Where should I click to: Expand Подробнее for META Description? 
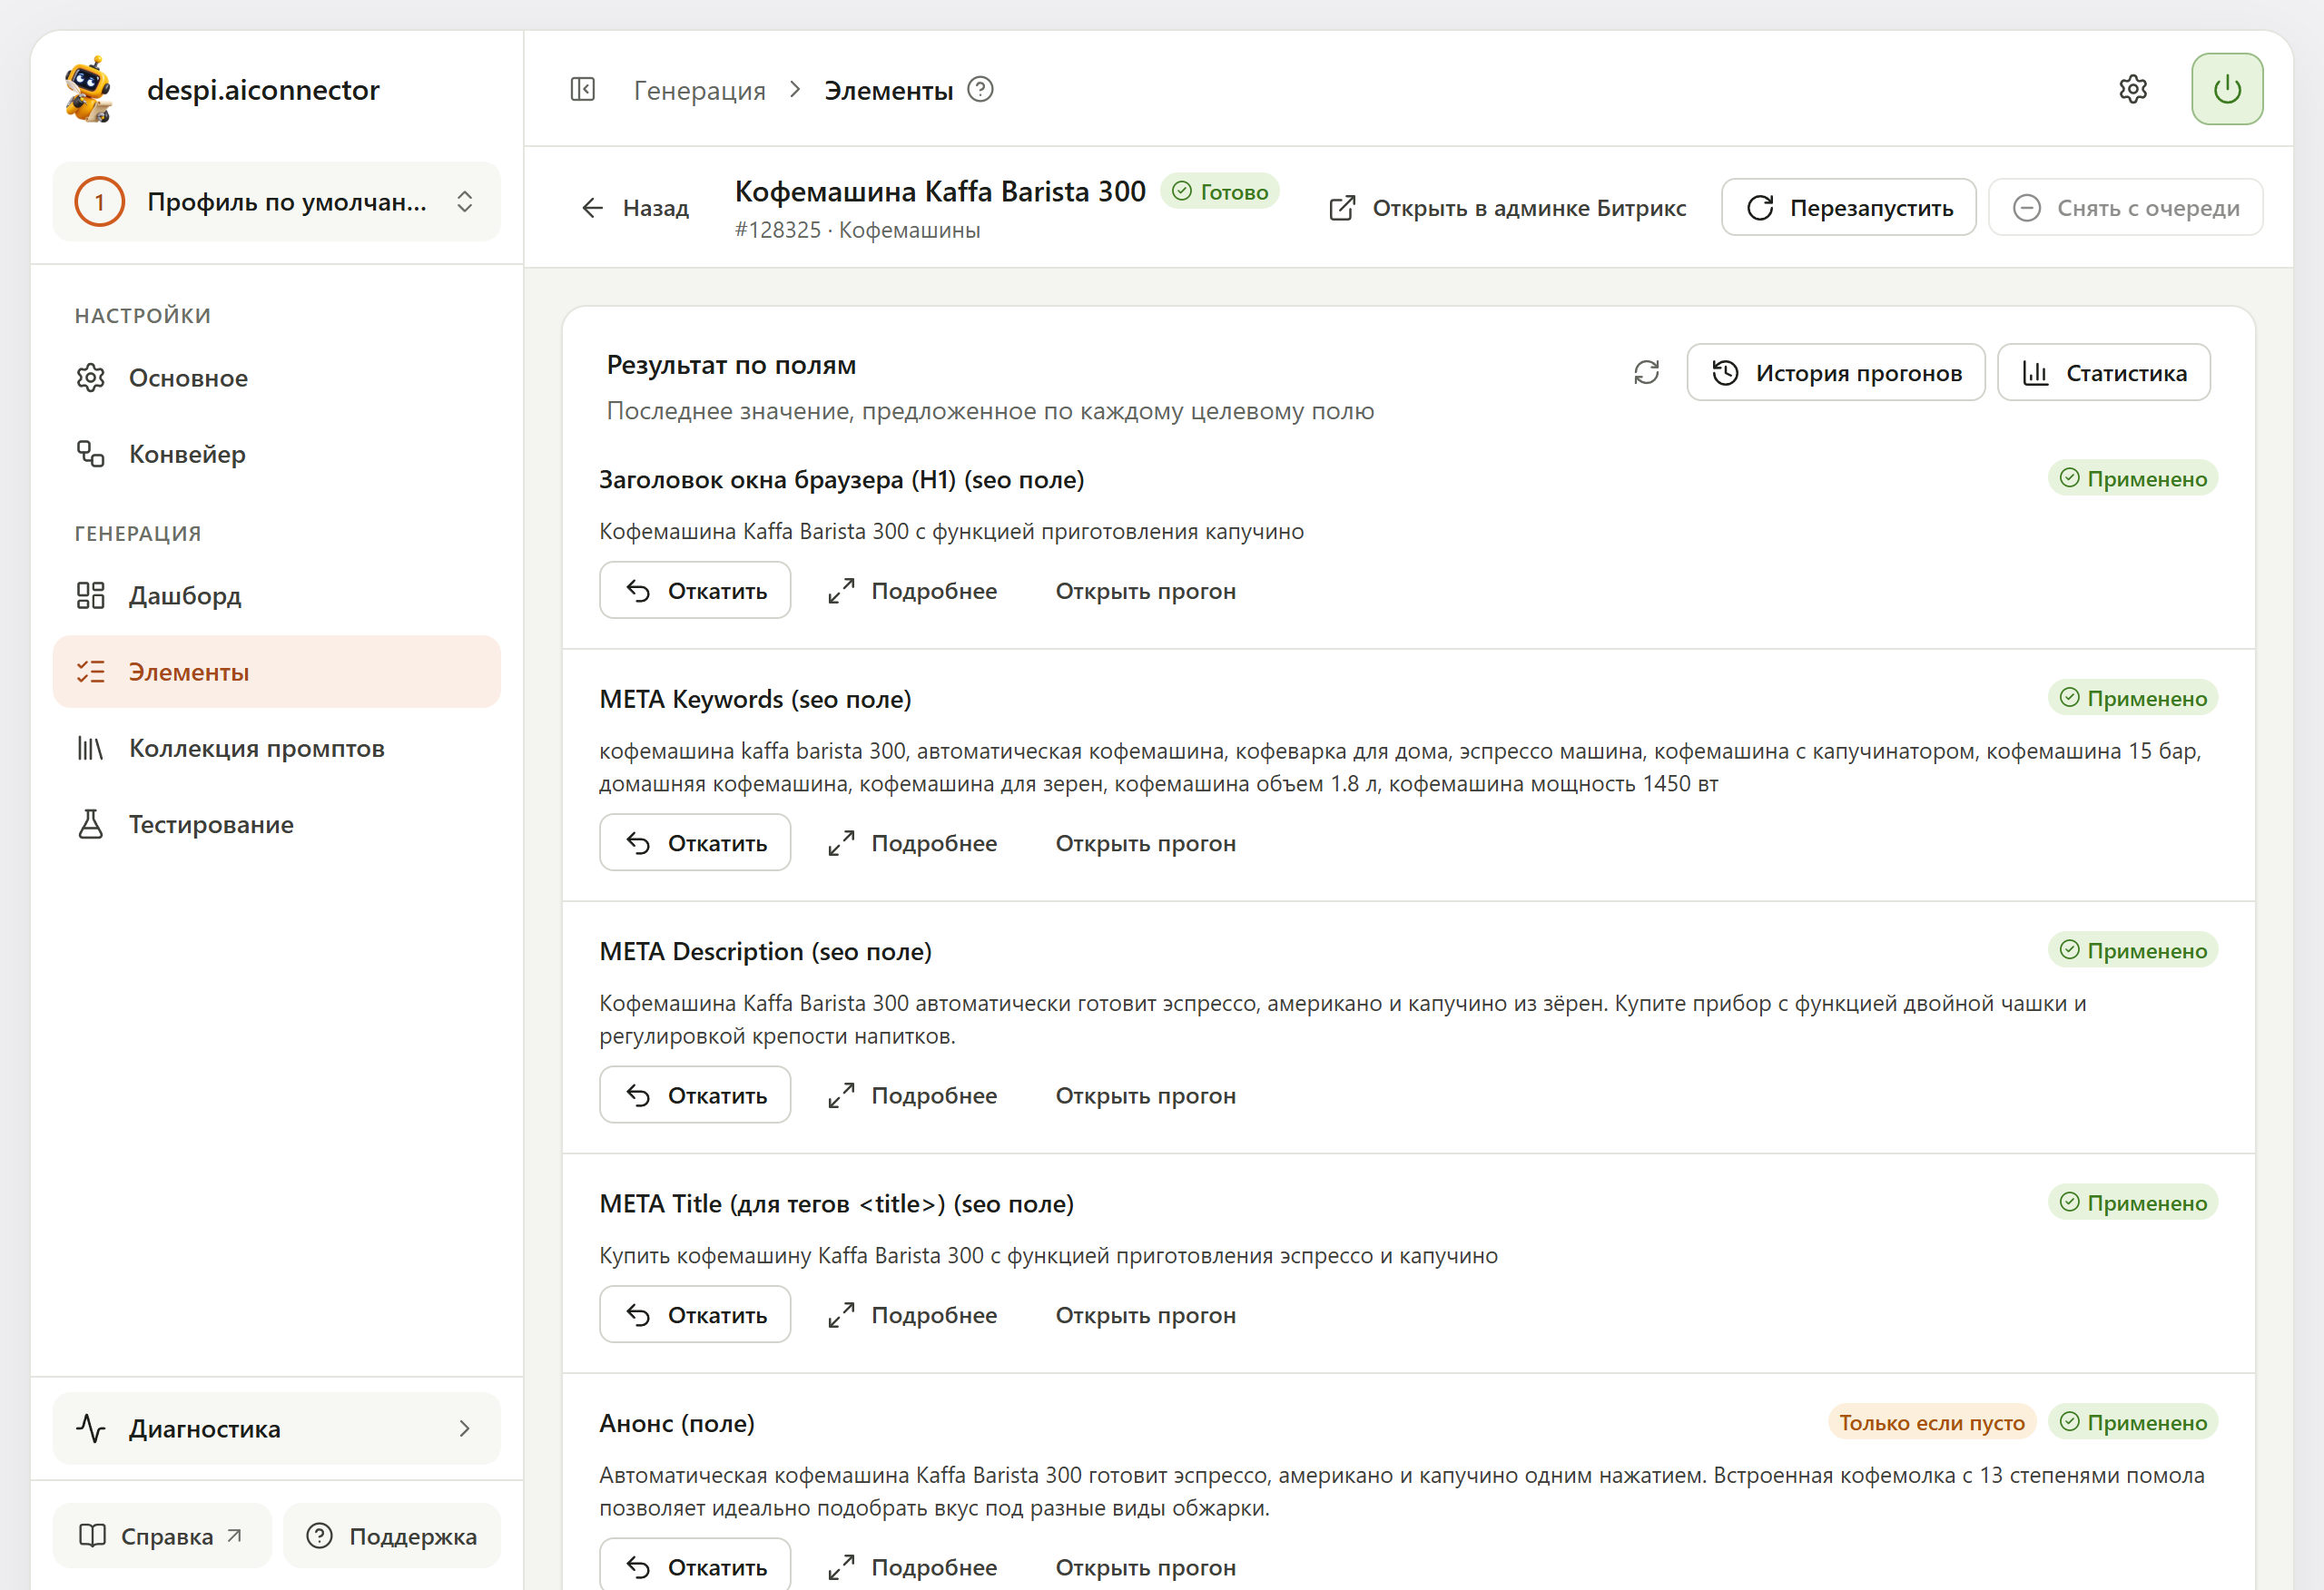[x=912, y=1095]
